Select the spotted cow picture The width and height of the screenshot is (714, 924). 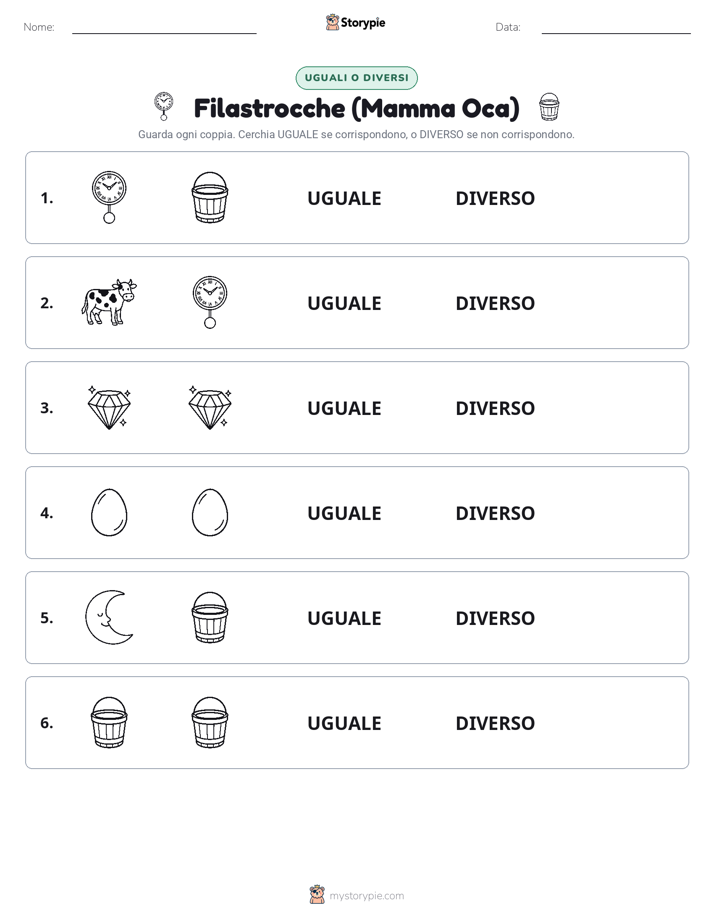[109, 302]
